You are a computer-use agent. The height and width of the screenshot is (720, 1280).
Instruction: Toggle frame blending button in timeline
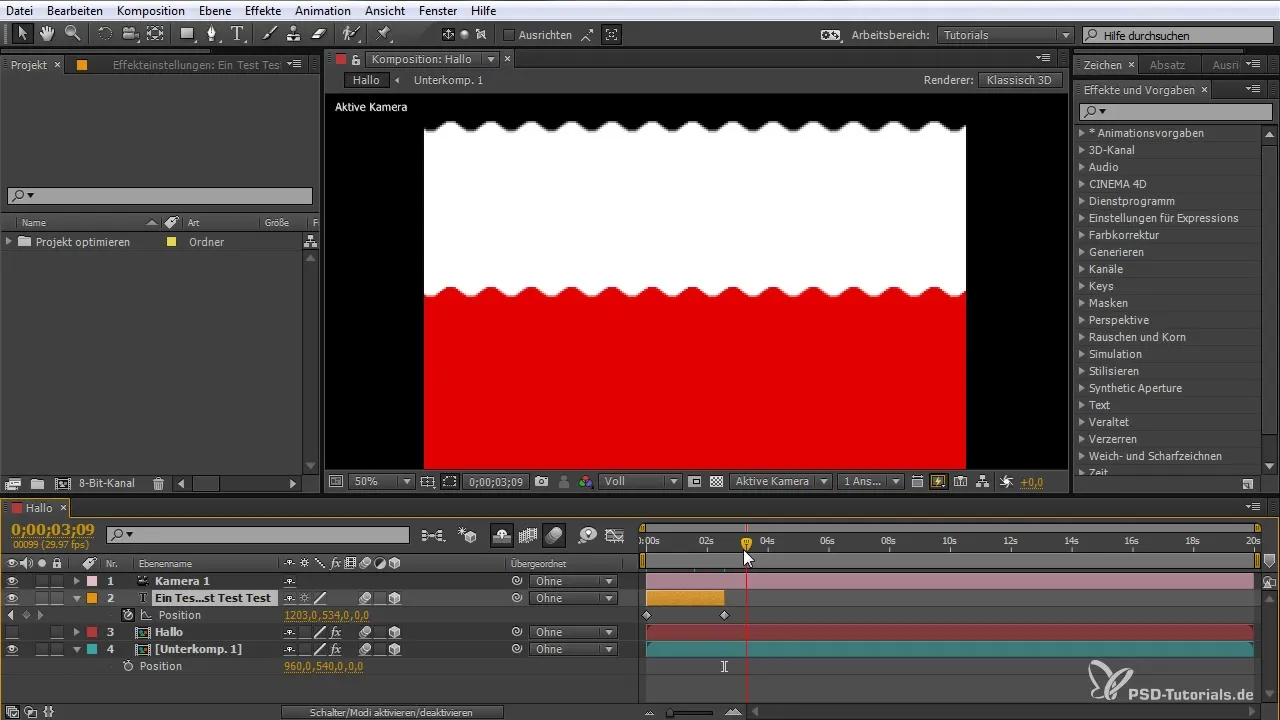tap(528, 535)
